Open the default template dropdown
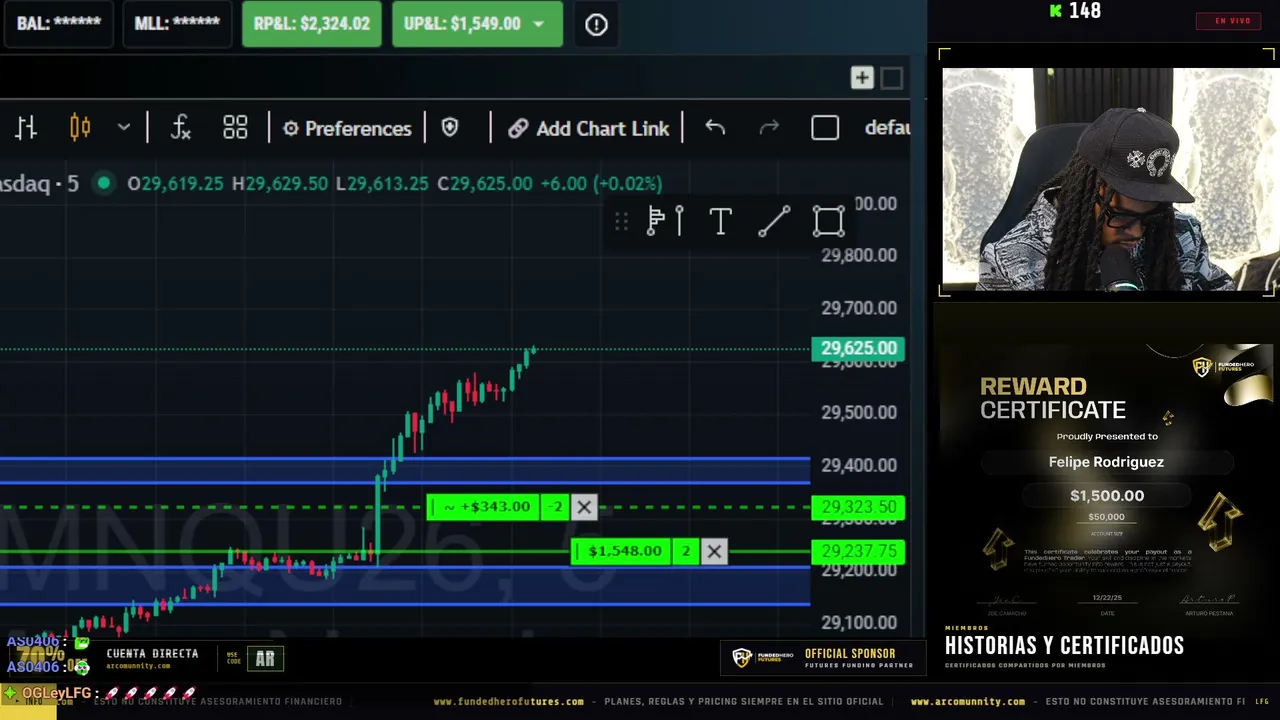Screen dimensions: 1280x720 888,128
